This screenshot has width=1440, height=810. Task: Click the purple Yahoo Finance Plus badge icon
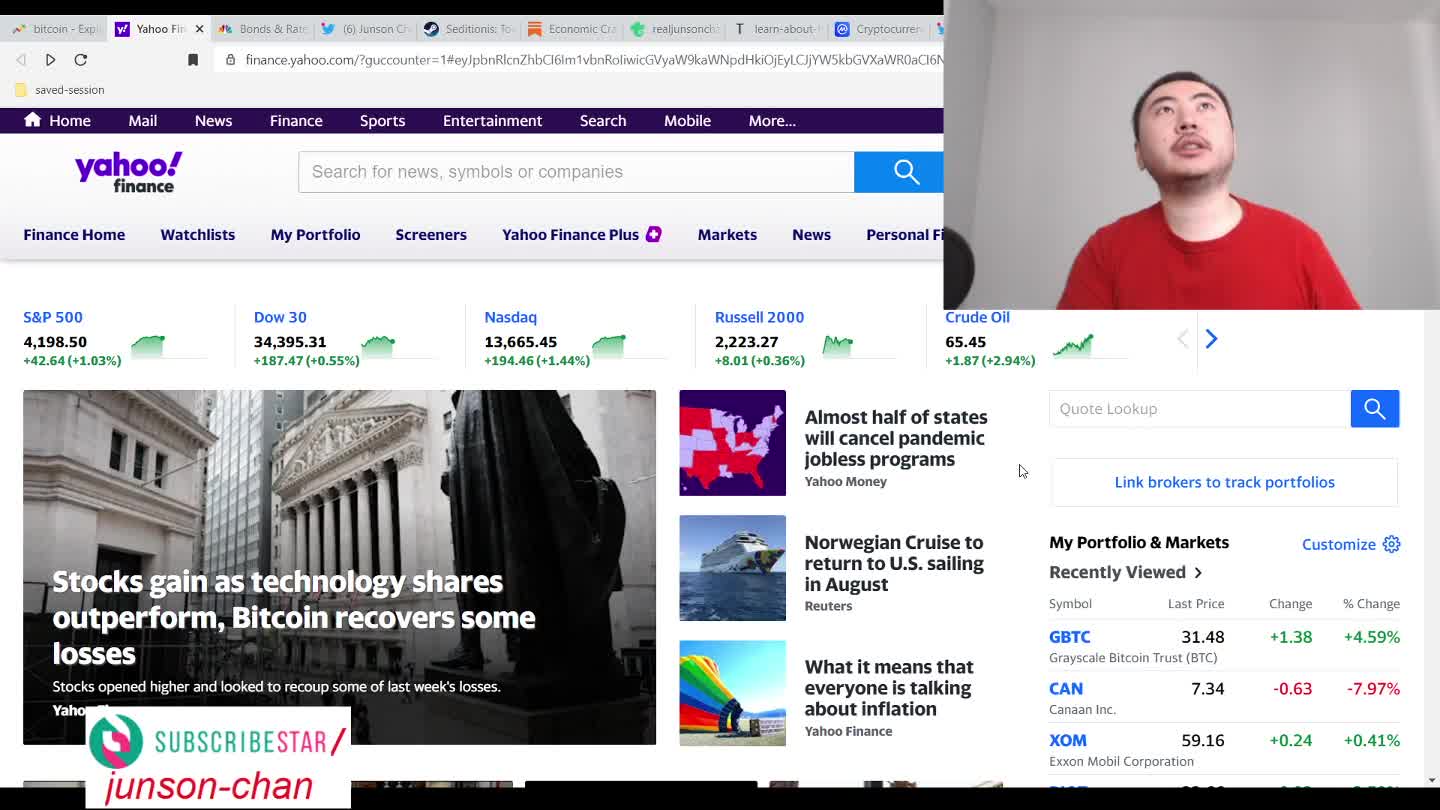point(653,235)
